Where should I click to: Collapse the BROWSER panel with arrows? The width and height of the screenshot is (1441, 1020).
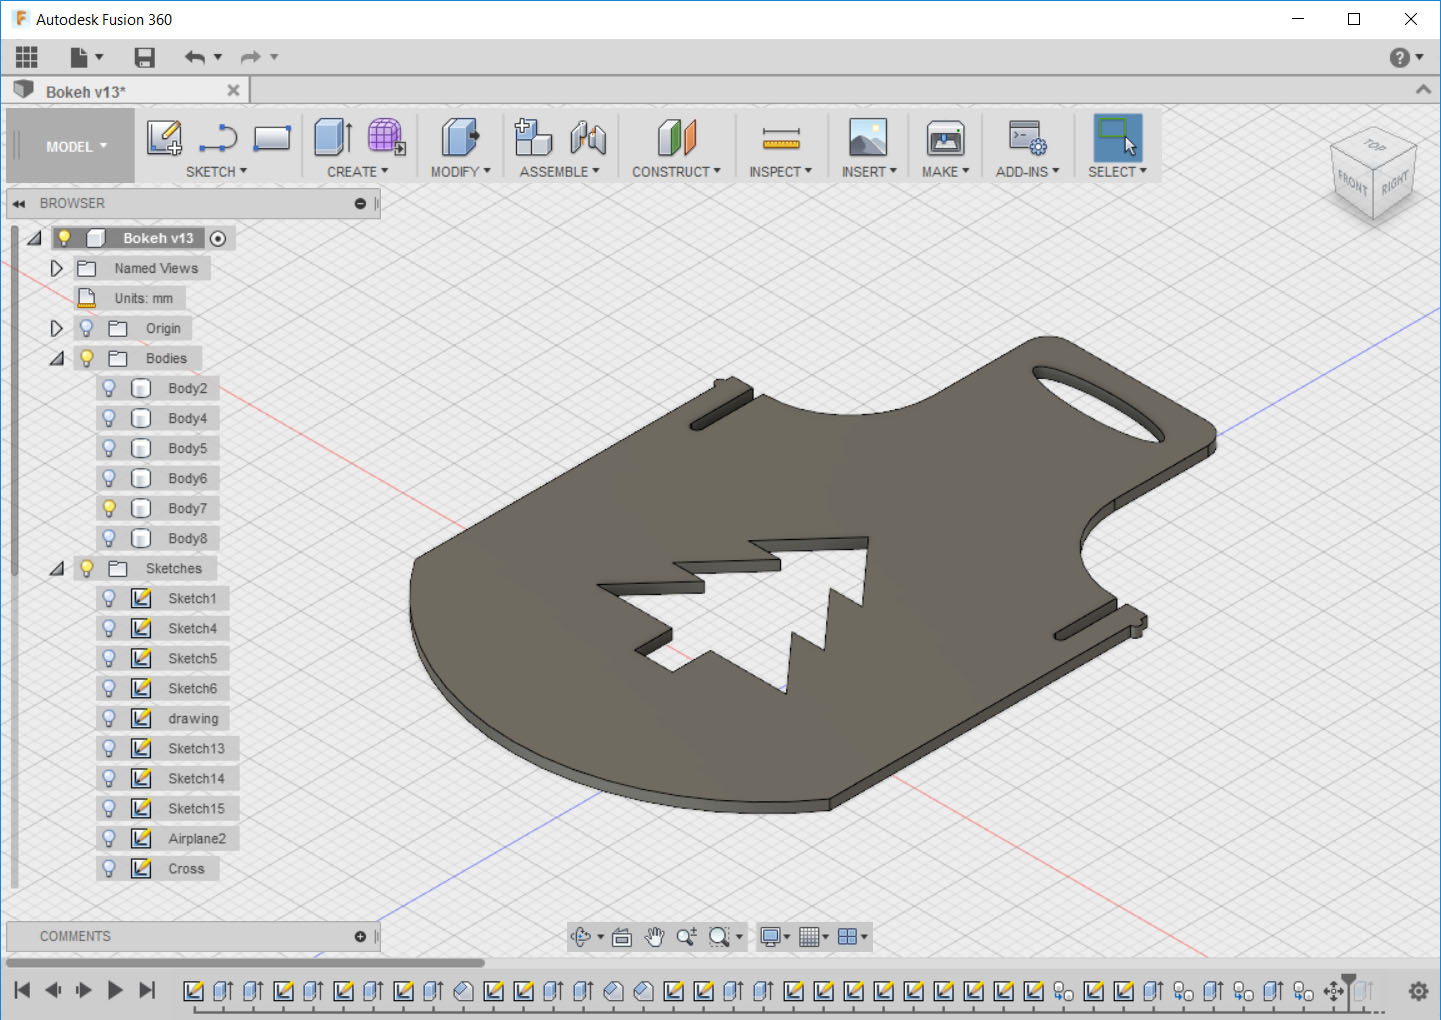click(19, 204)
